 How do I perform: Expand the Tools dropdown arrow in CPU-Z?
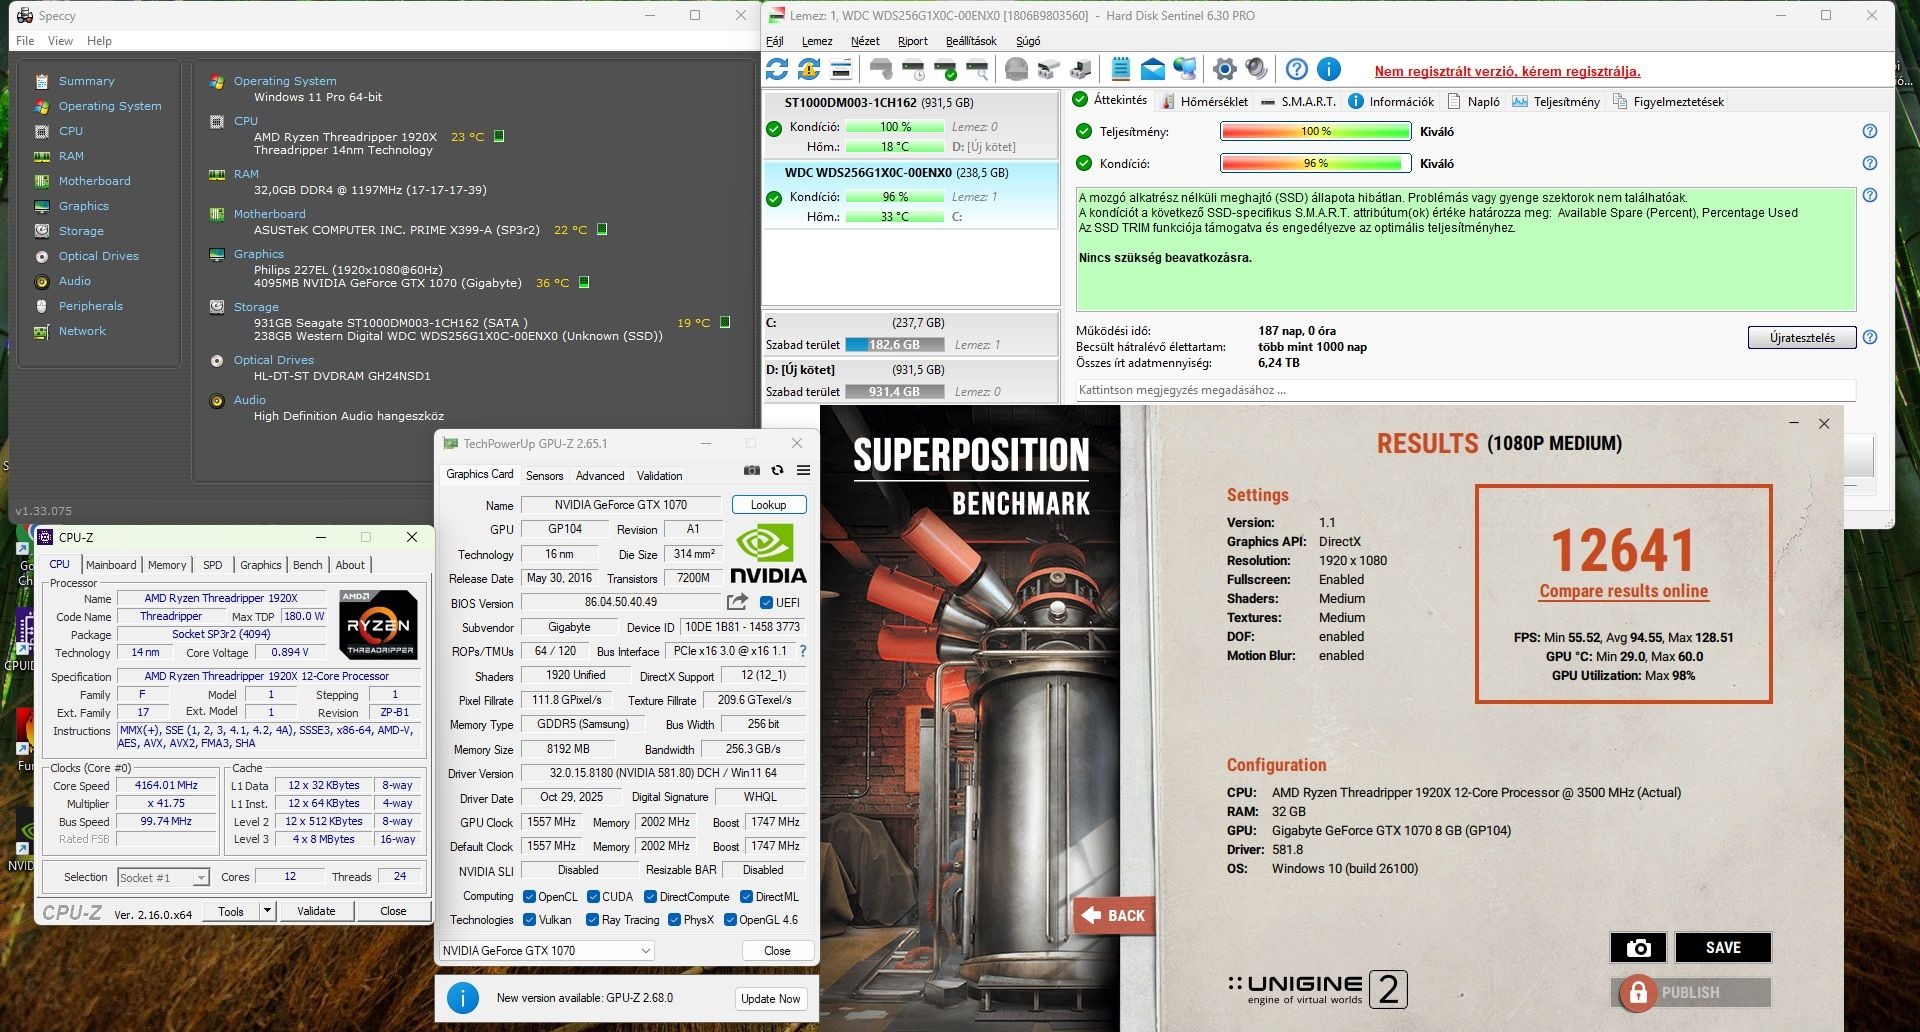click(267, 911)
